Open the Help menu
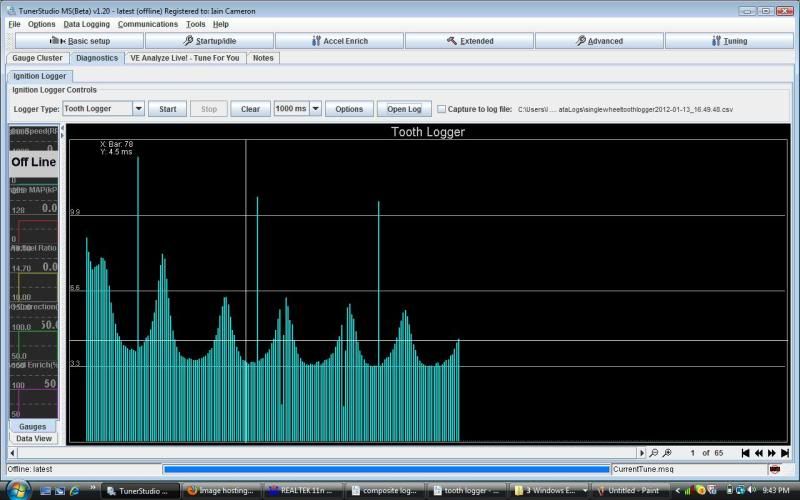 point(220,24)
